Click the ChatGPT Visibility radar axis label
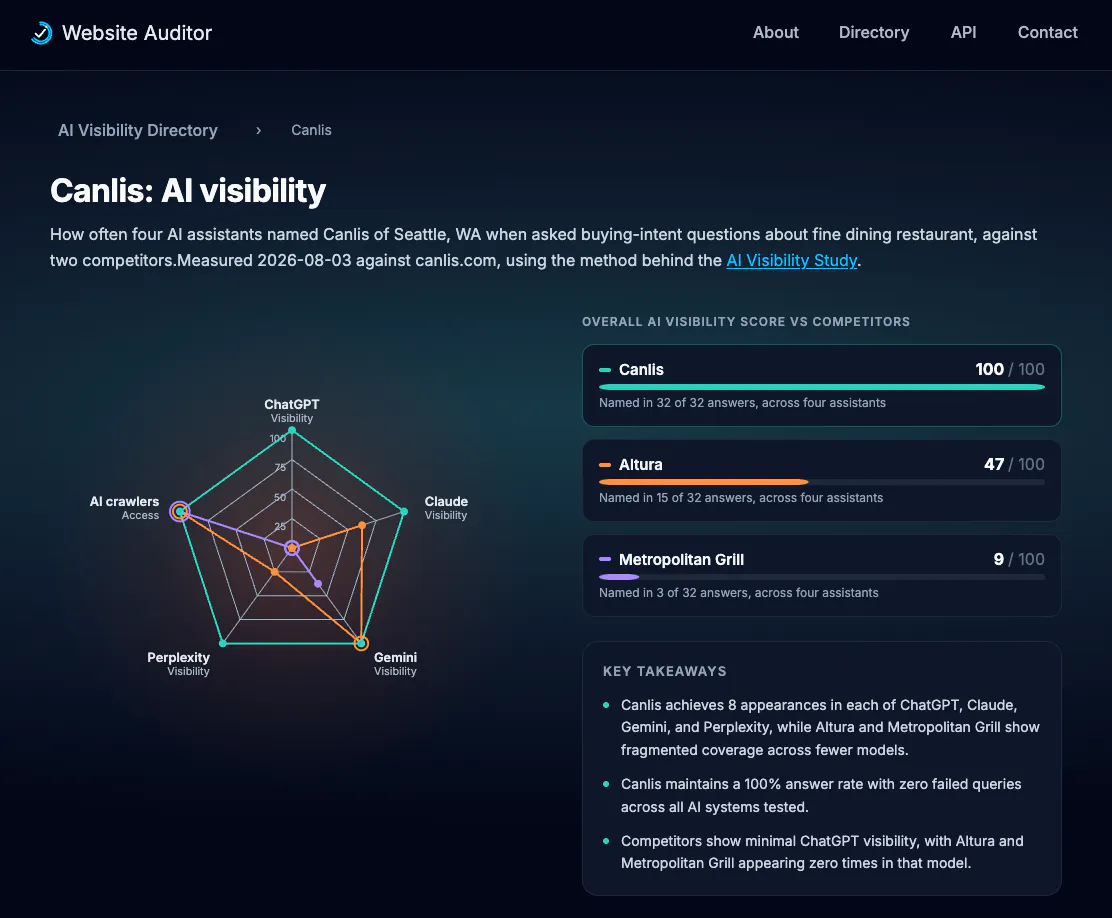This screenshot has width=1112, height=918. click(291, 411)
